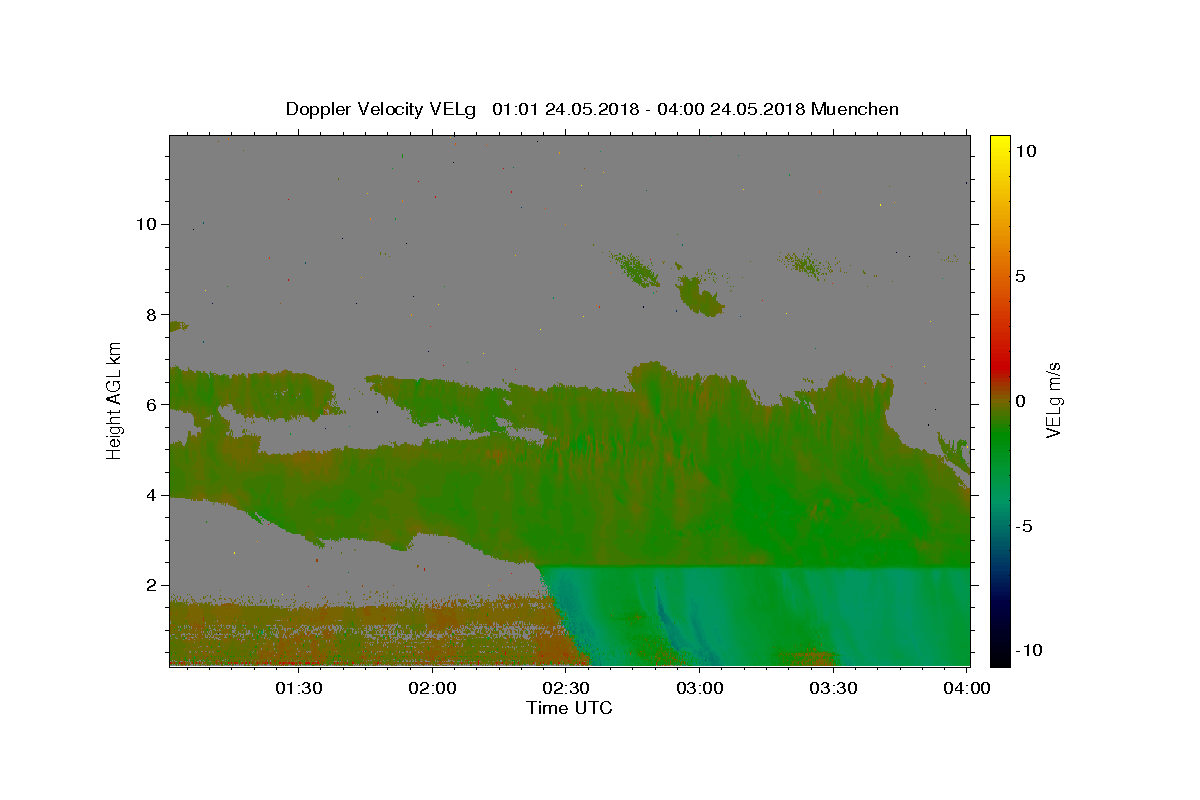Click the 'Time UTC' axis label
The height and width of the screenshot is (800, 1200).
(x=569, y=708)
